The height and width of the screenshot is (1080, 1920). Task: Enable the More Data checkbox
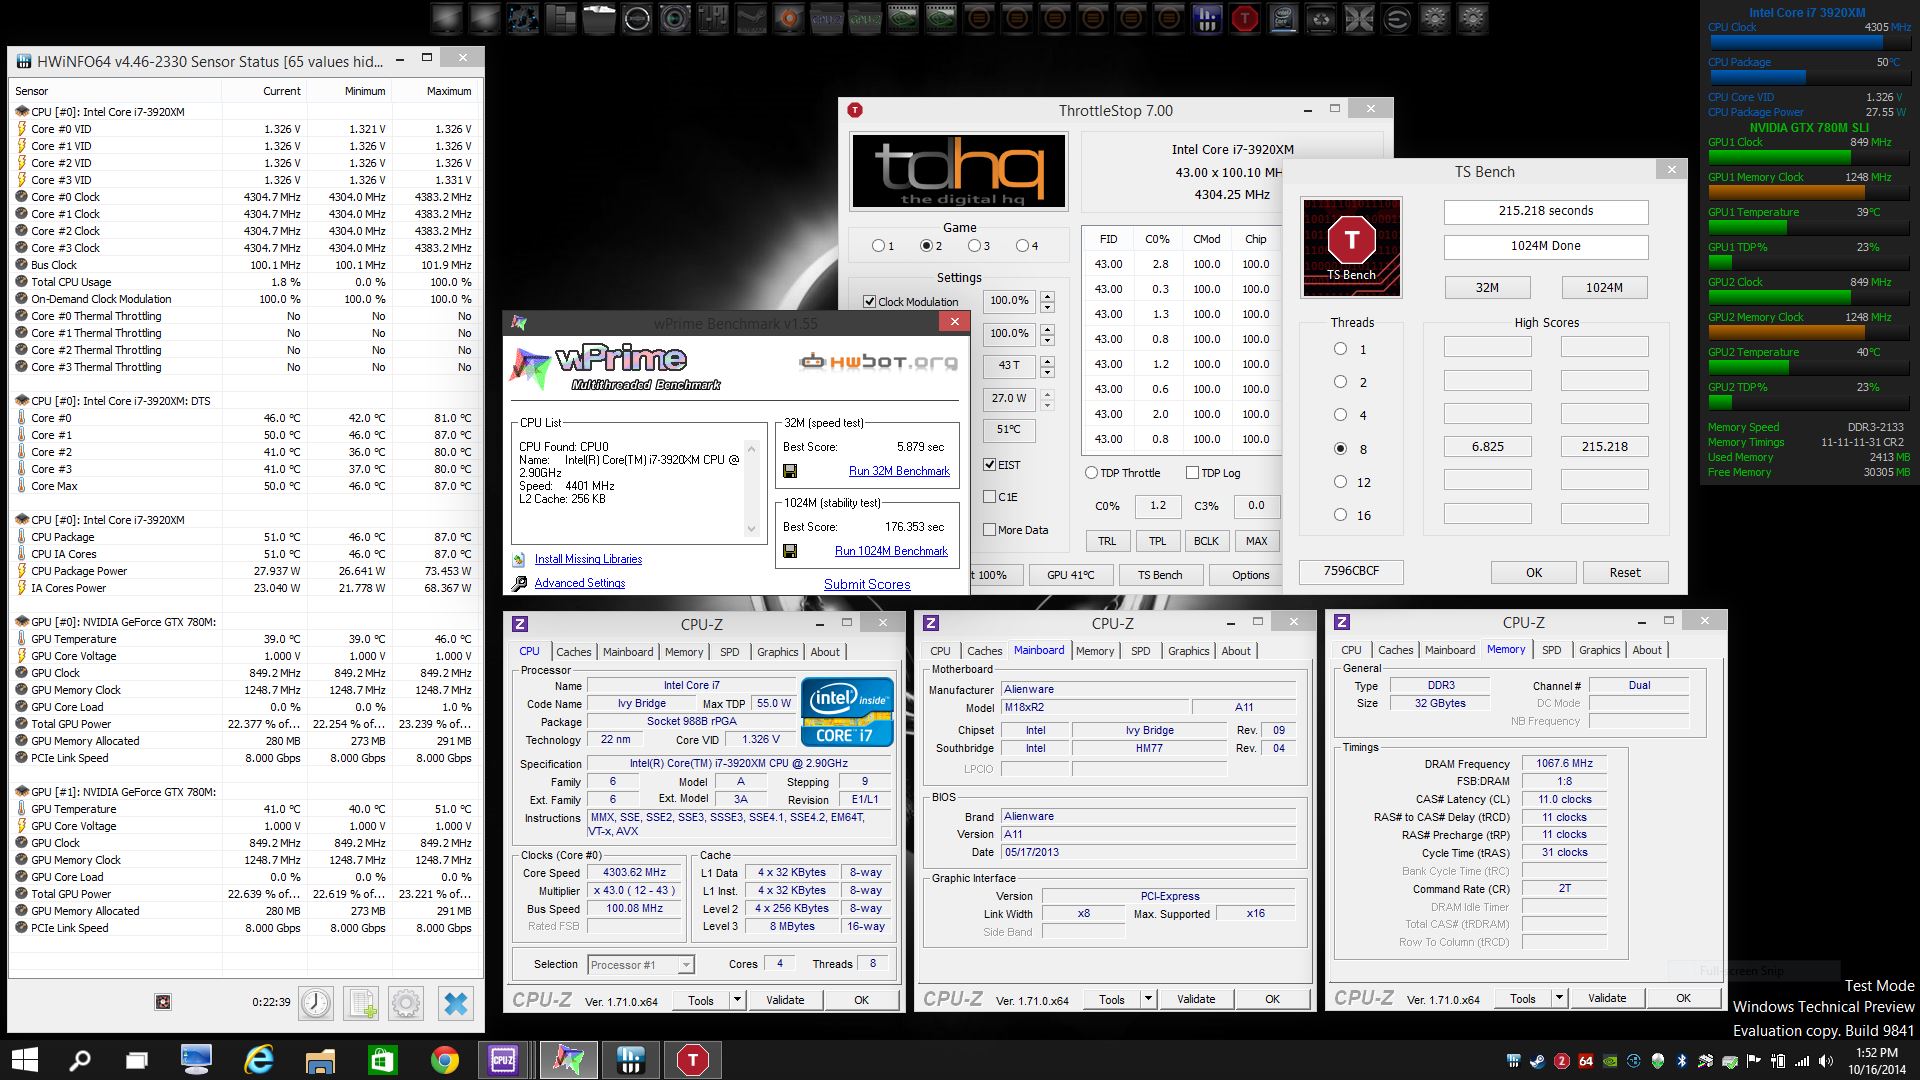coord(989,530)
